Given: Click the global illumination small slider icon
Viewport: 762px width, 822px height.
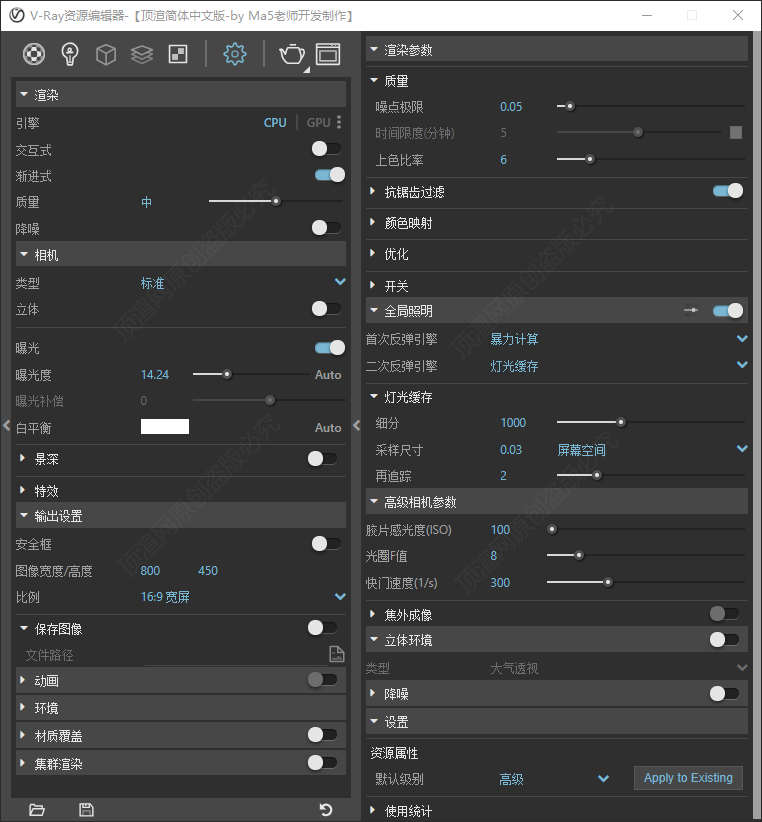Looking at the screenshot, I should tap(691, 310).
